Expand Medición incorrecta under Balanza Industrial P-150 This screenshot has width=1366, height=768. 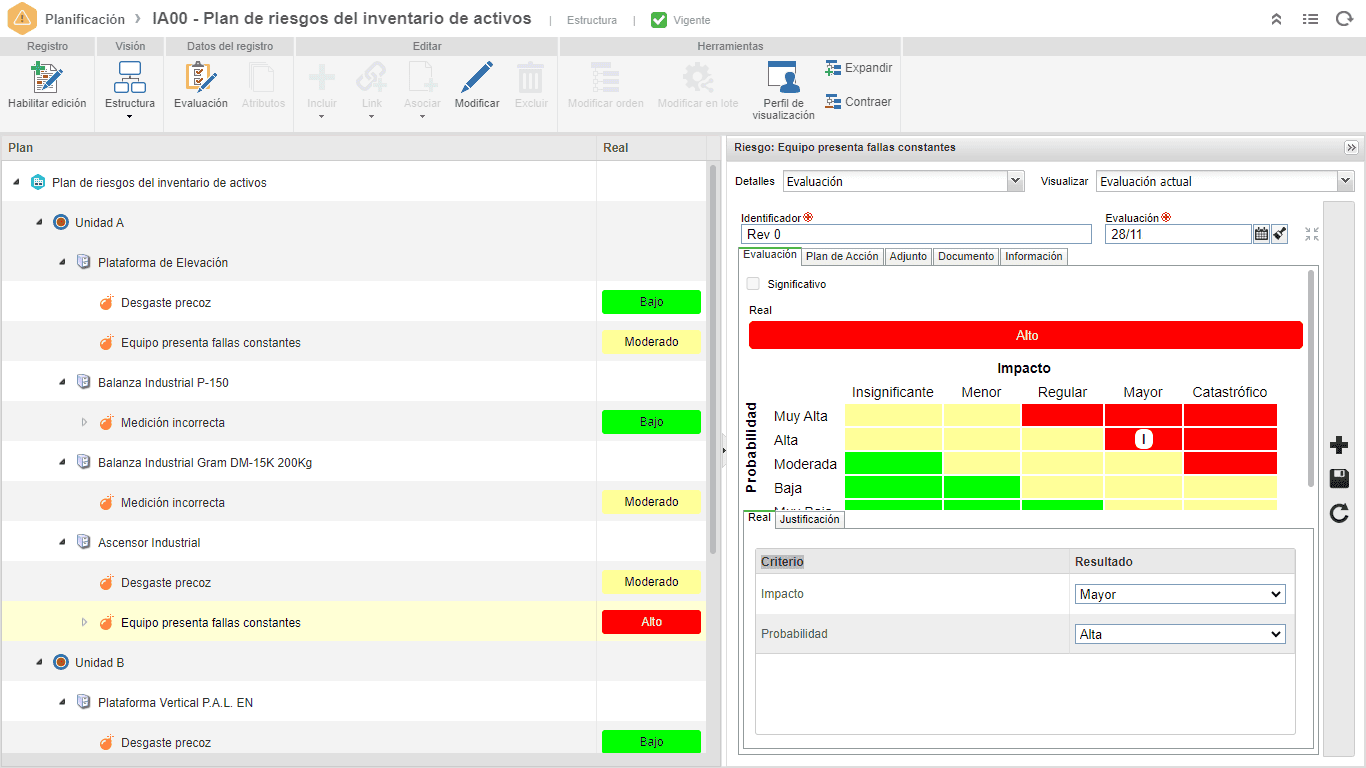point(85,422)
